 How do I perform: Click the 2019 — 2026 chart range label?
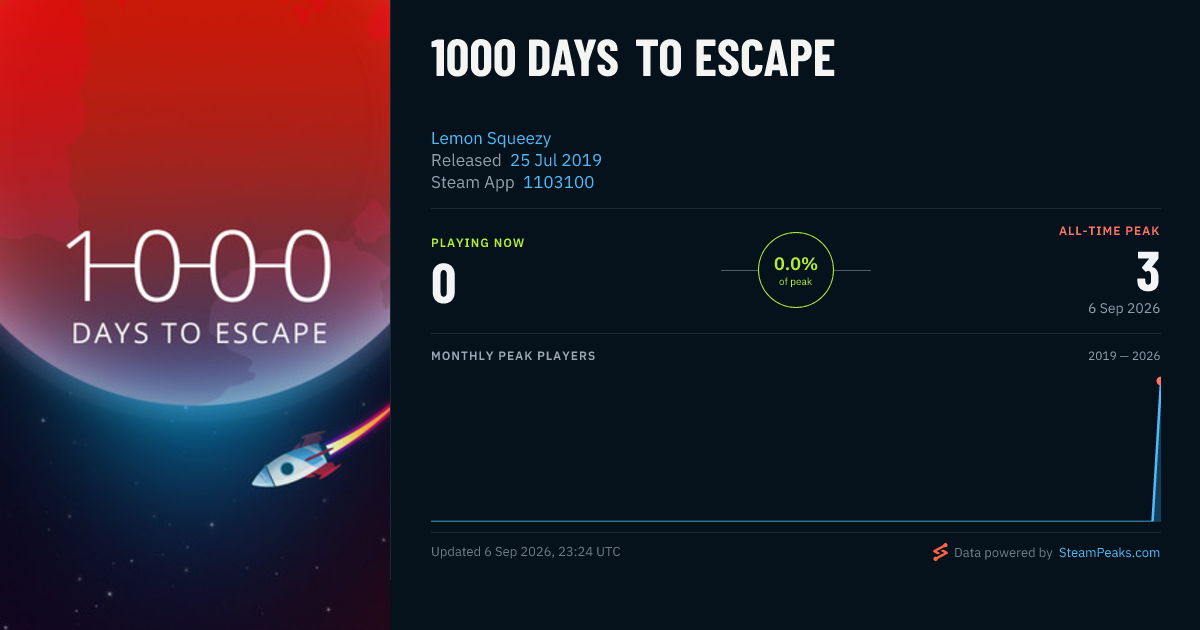[x=1124, y=356]
